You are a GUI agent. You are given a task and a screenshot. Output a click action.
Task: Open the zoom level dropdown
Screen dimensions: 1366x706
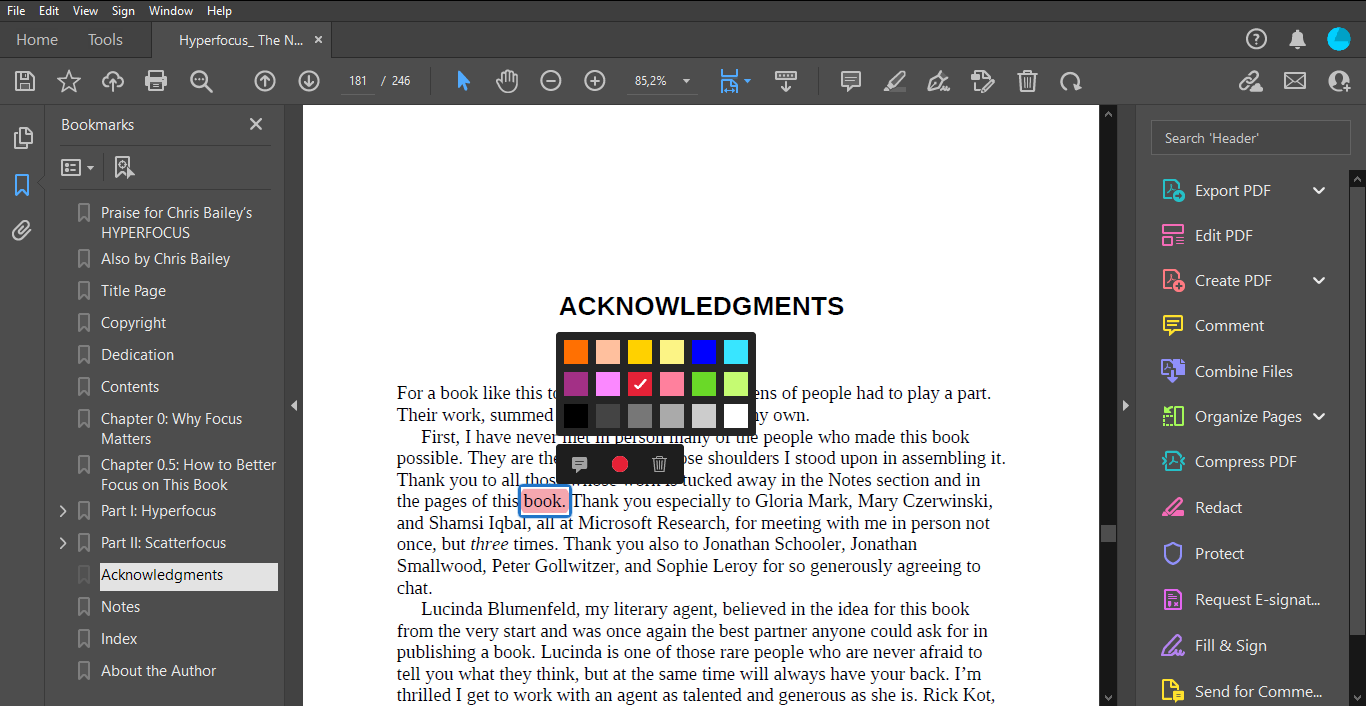686,81
